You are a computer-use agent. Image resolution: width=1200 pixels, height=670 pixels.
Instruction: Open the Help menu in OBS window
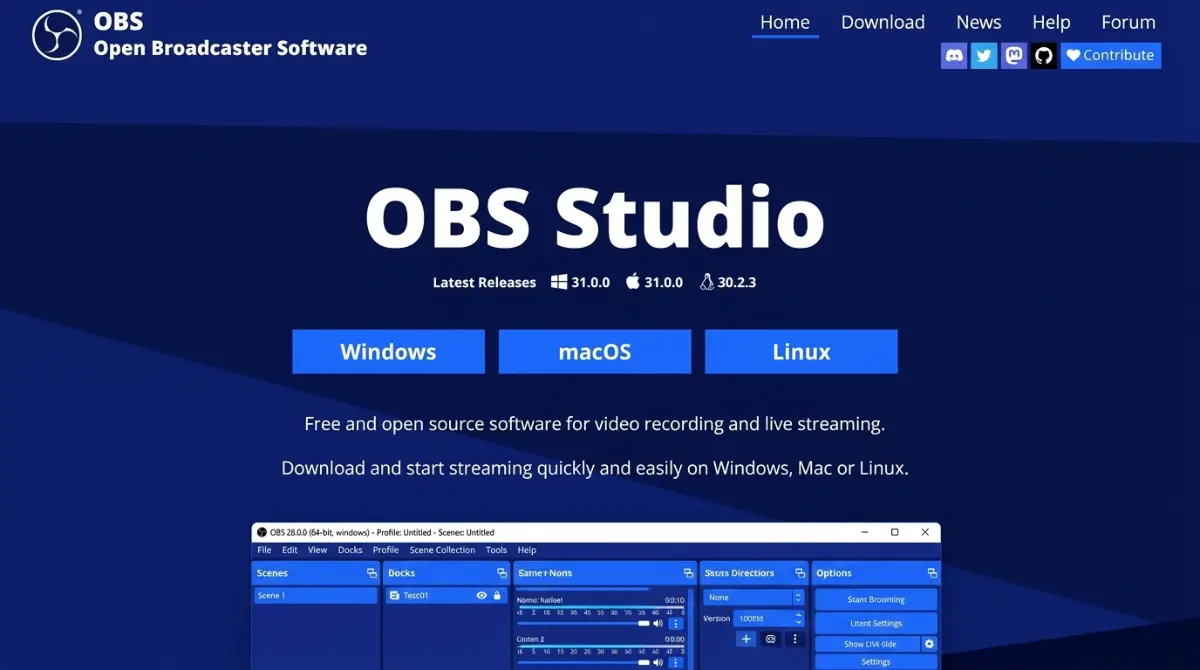527,550
